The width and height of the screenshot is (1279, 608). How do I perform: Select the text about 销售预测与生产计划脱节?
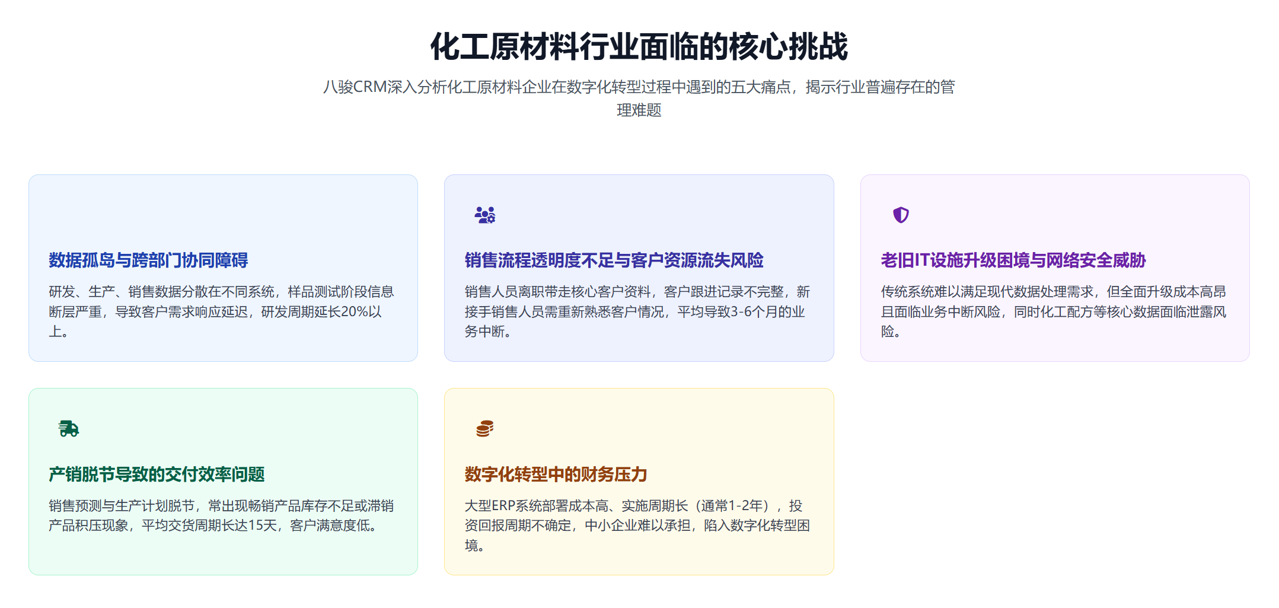coord(222,515)
